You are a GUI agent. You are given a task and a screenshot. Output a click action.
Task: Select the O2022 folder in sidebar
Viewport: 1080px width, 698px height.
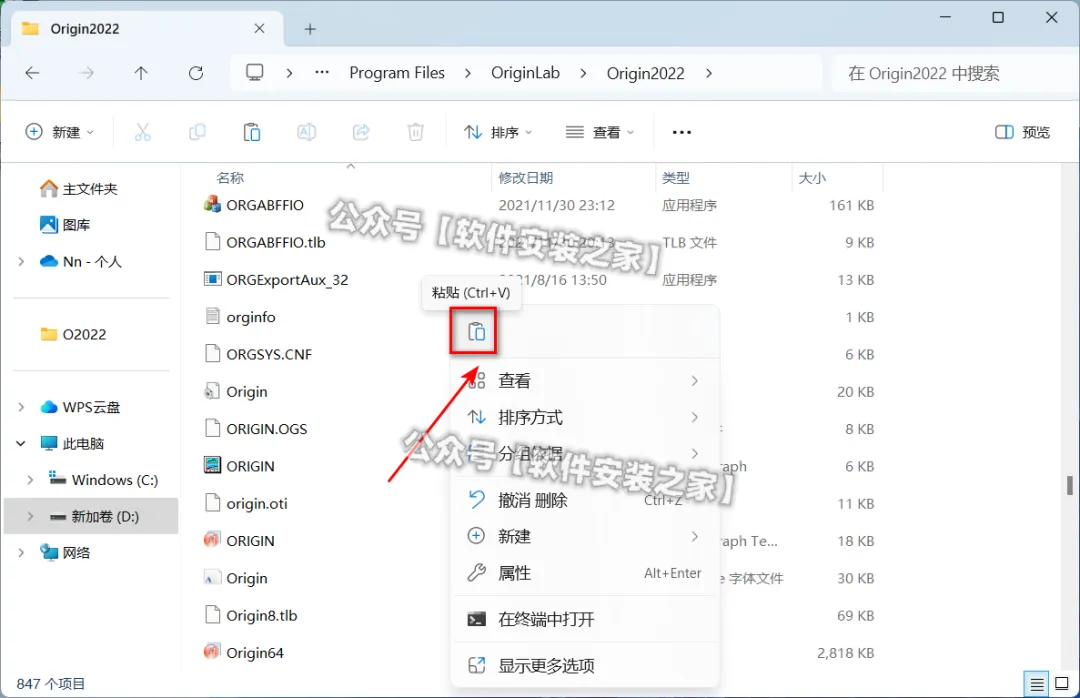[x=73, y=334]
